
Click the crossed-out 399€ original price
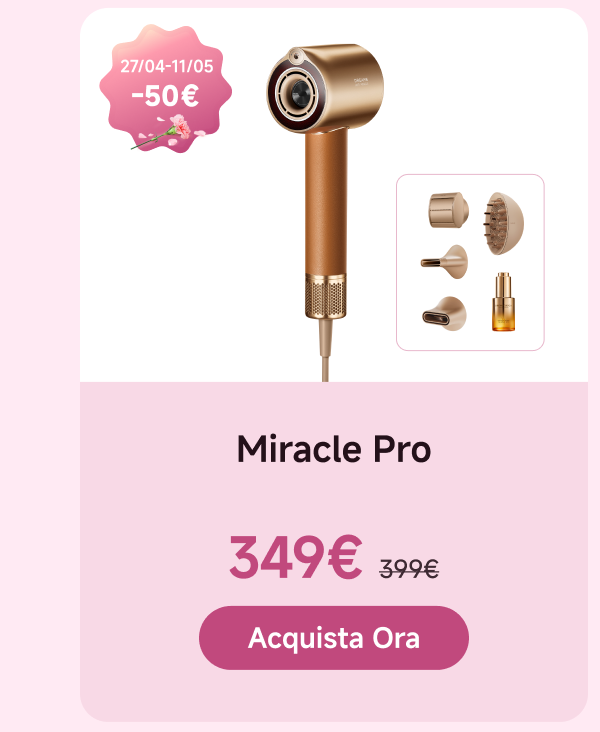pos(409,569)
